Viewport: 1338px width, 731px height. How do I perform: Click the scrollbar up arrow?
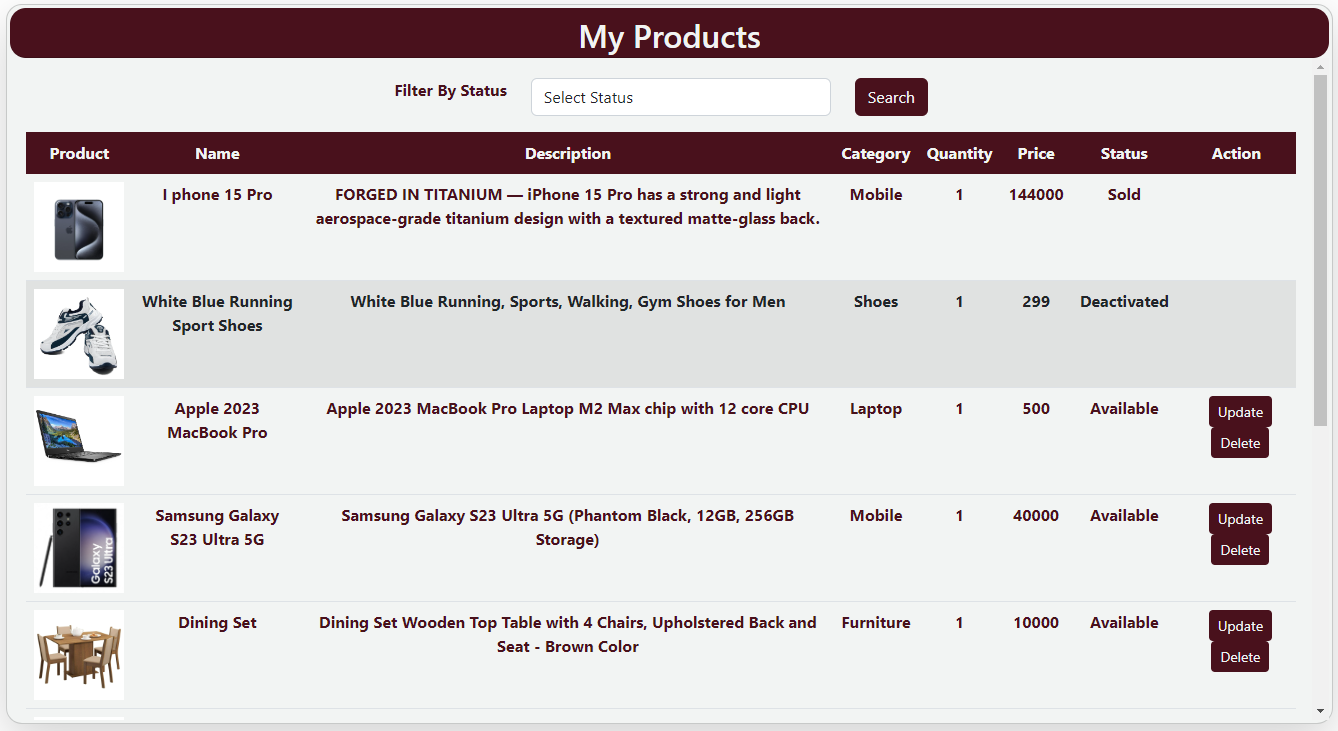1320,66
